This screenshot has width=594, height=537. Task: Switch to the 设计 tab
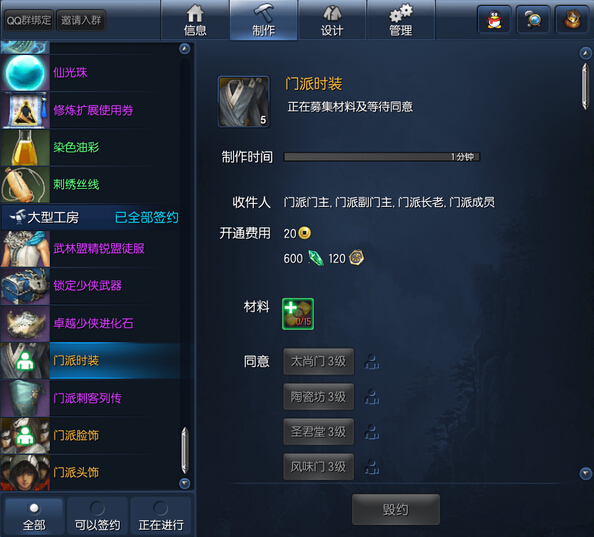(x=332, y=20)
